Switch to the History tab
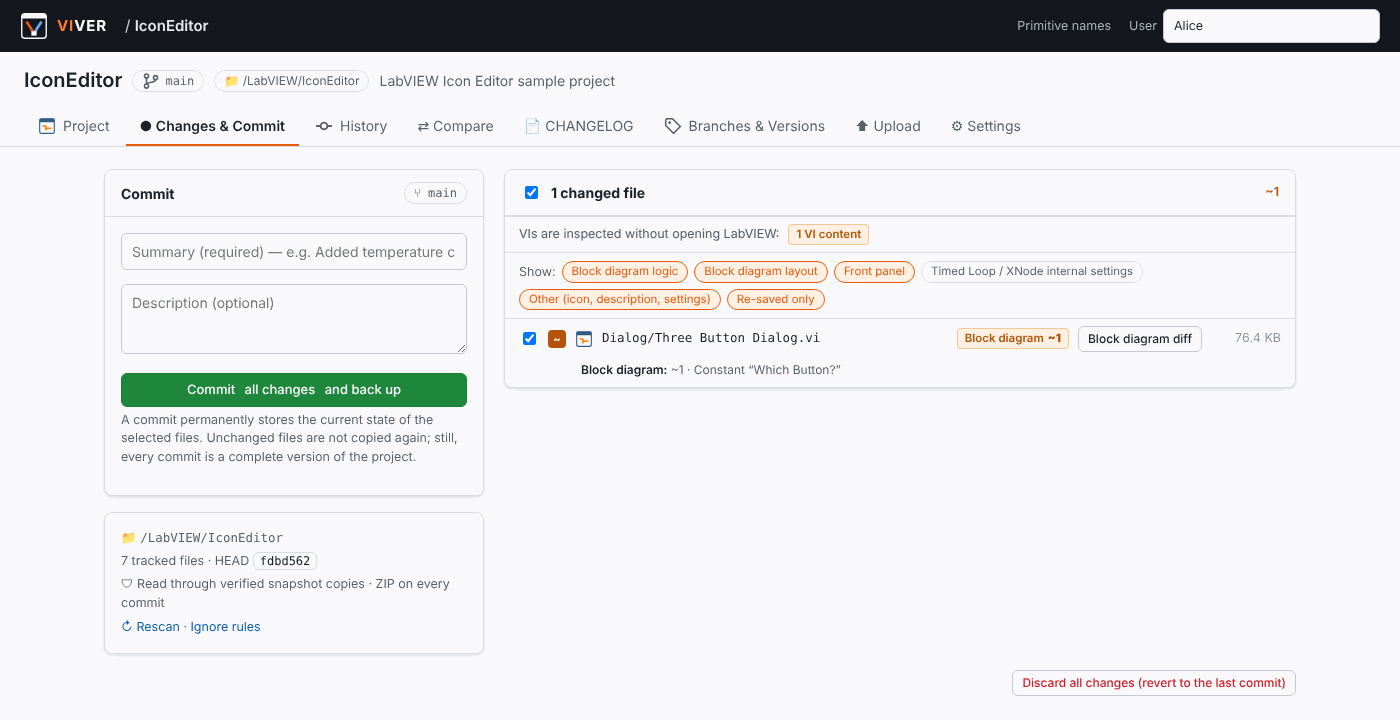The width and height of the screenshot is (1400, 720). pyautogui.click(x=351, y=126)
